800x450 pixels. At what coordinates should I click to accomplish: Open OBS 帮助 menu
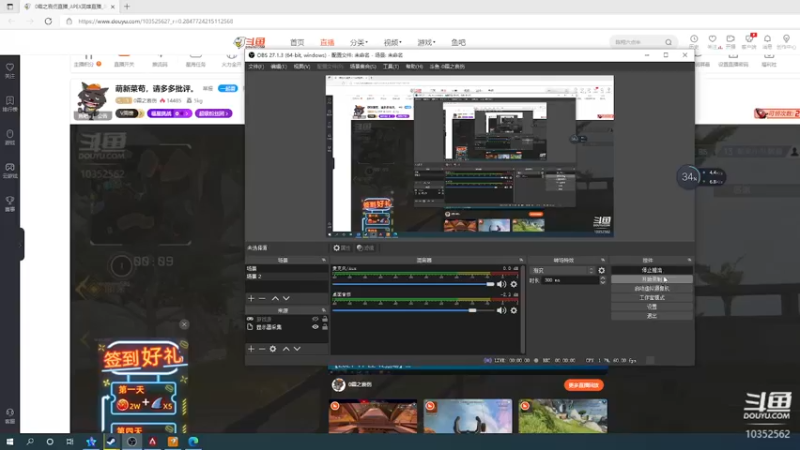pos(414,67)
